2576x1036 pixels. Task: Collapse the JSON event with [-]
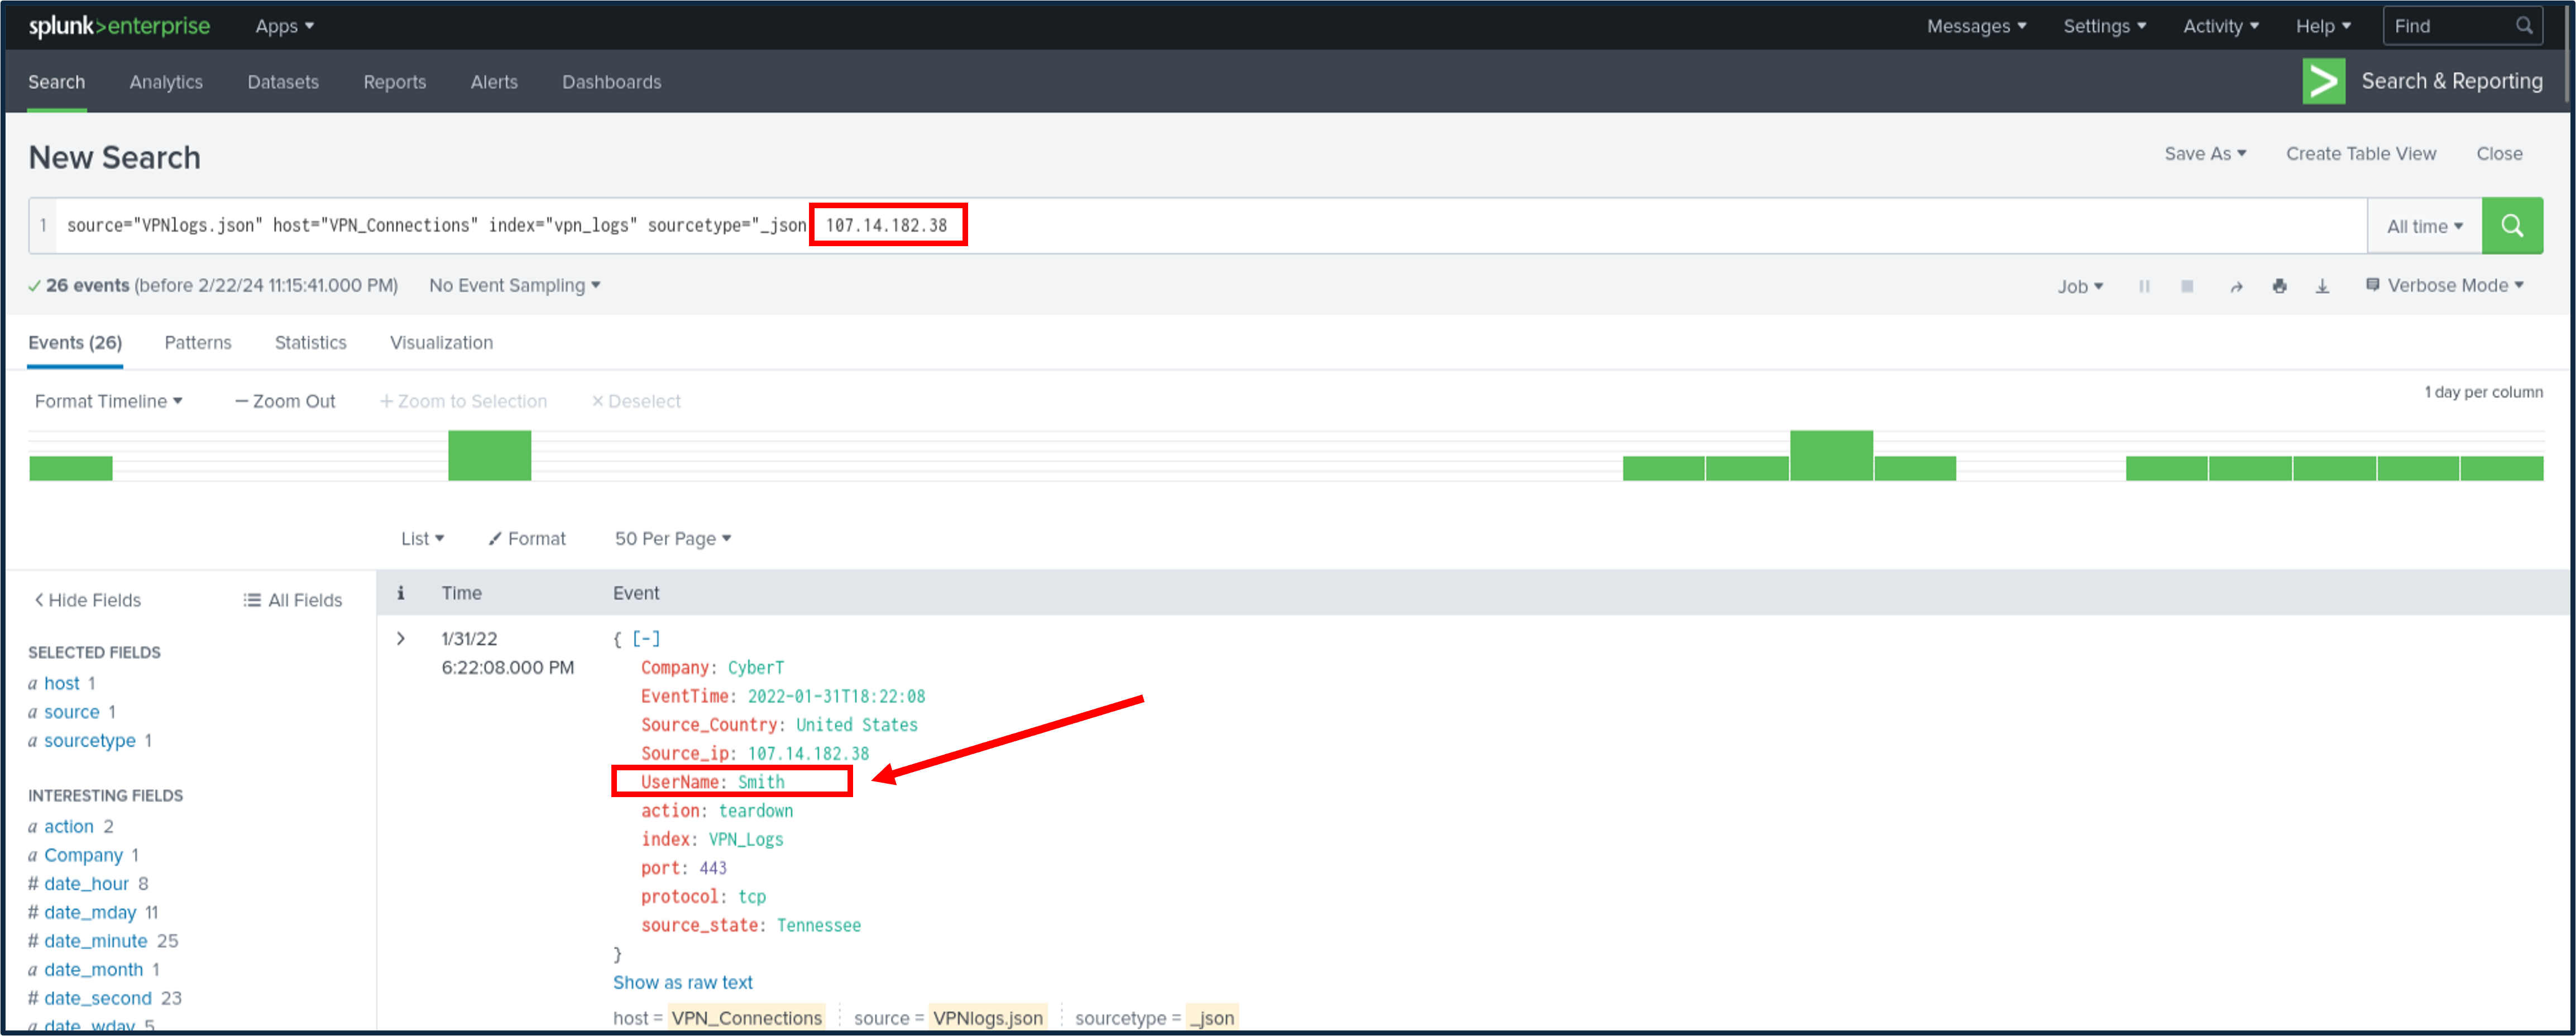(646, 639)
